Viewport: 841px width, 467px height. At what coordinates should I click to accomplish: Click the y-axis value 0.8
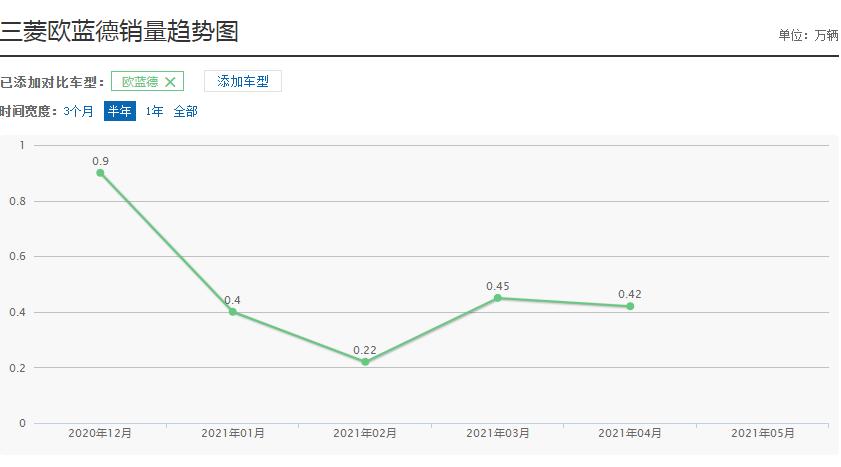pos(17,201)
